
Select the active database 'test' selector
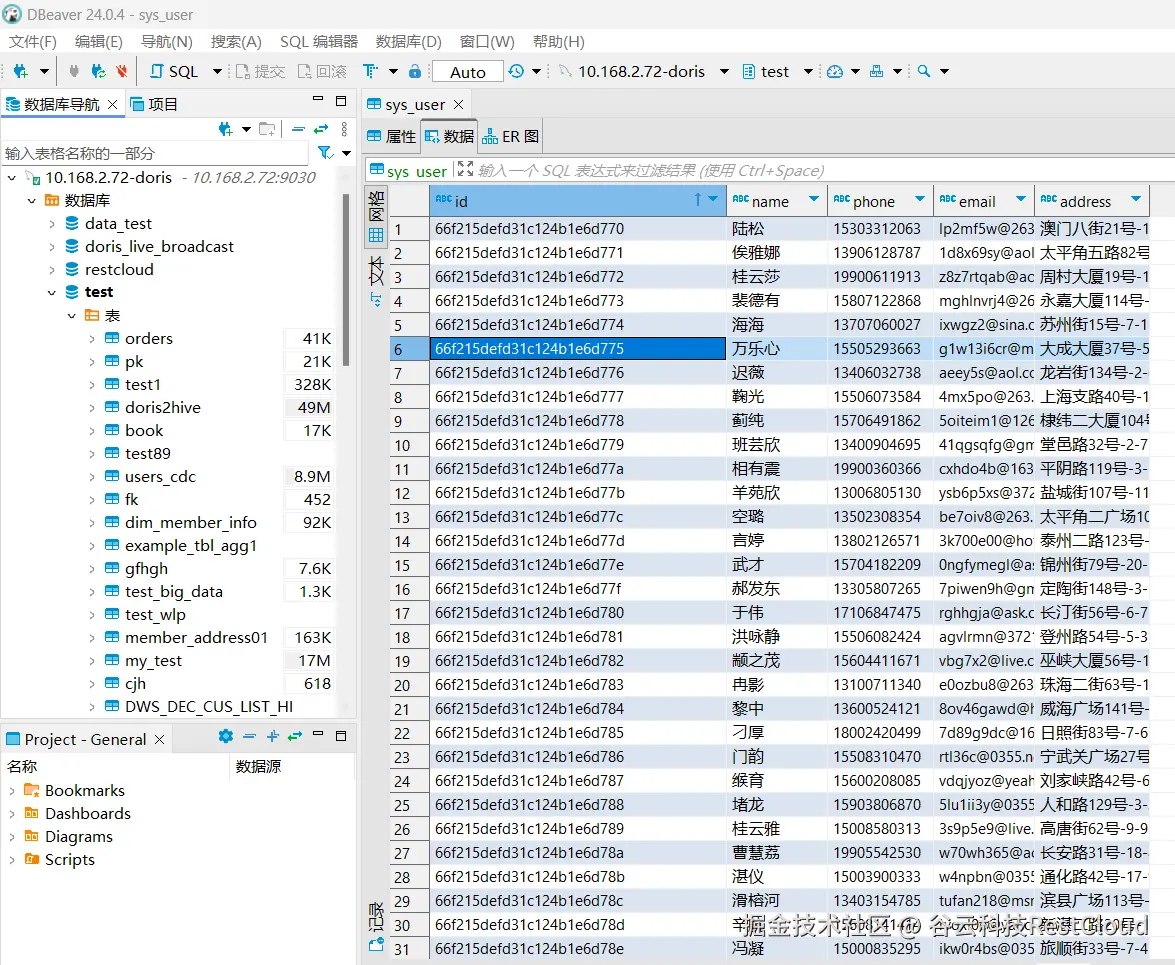point(766,72)
